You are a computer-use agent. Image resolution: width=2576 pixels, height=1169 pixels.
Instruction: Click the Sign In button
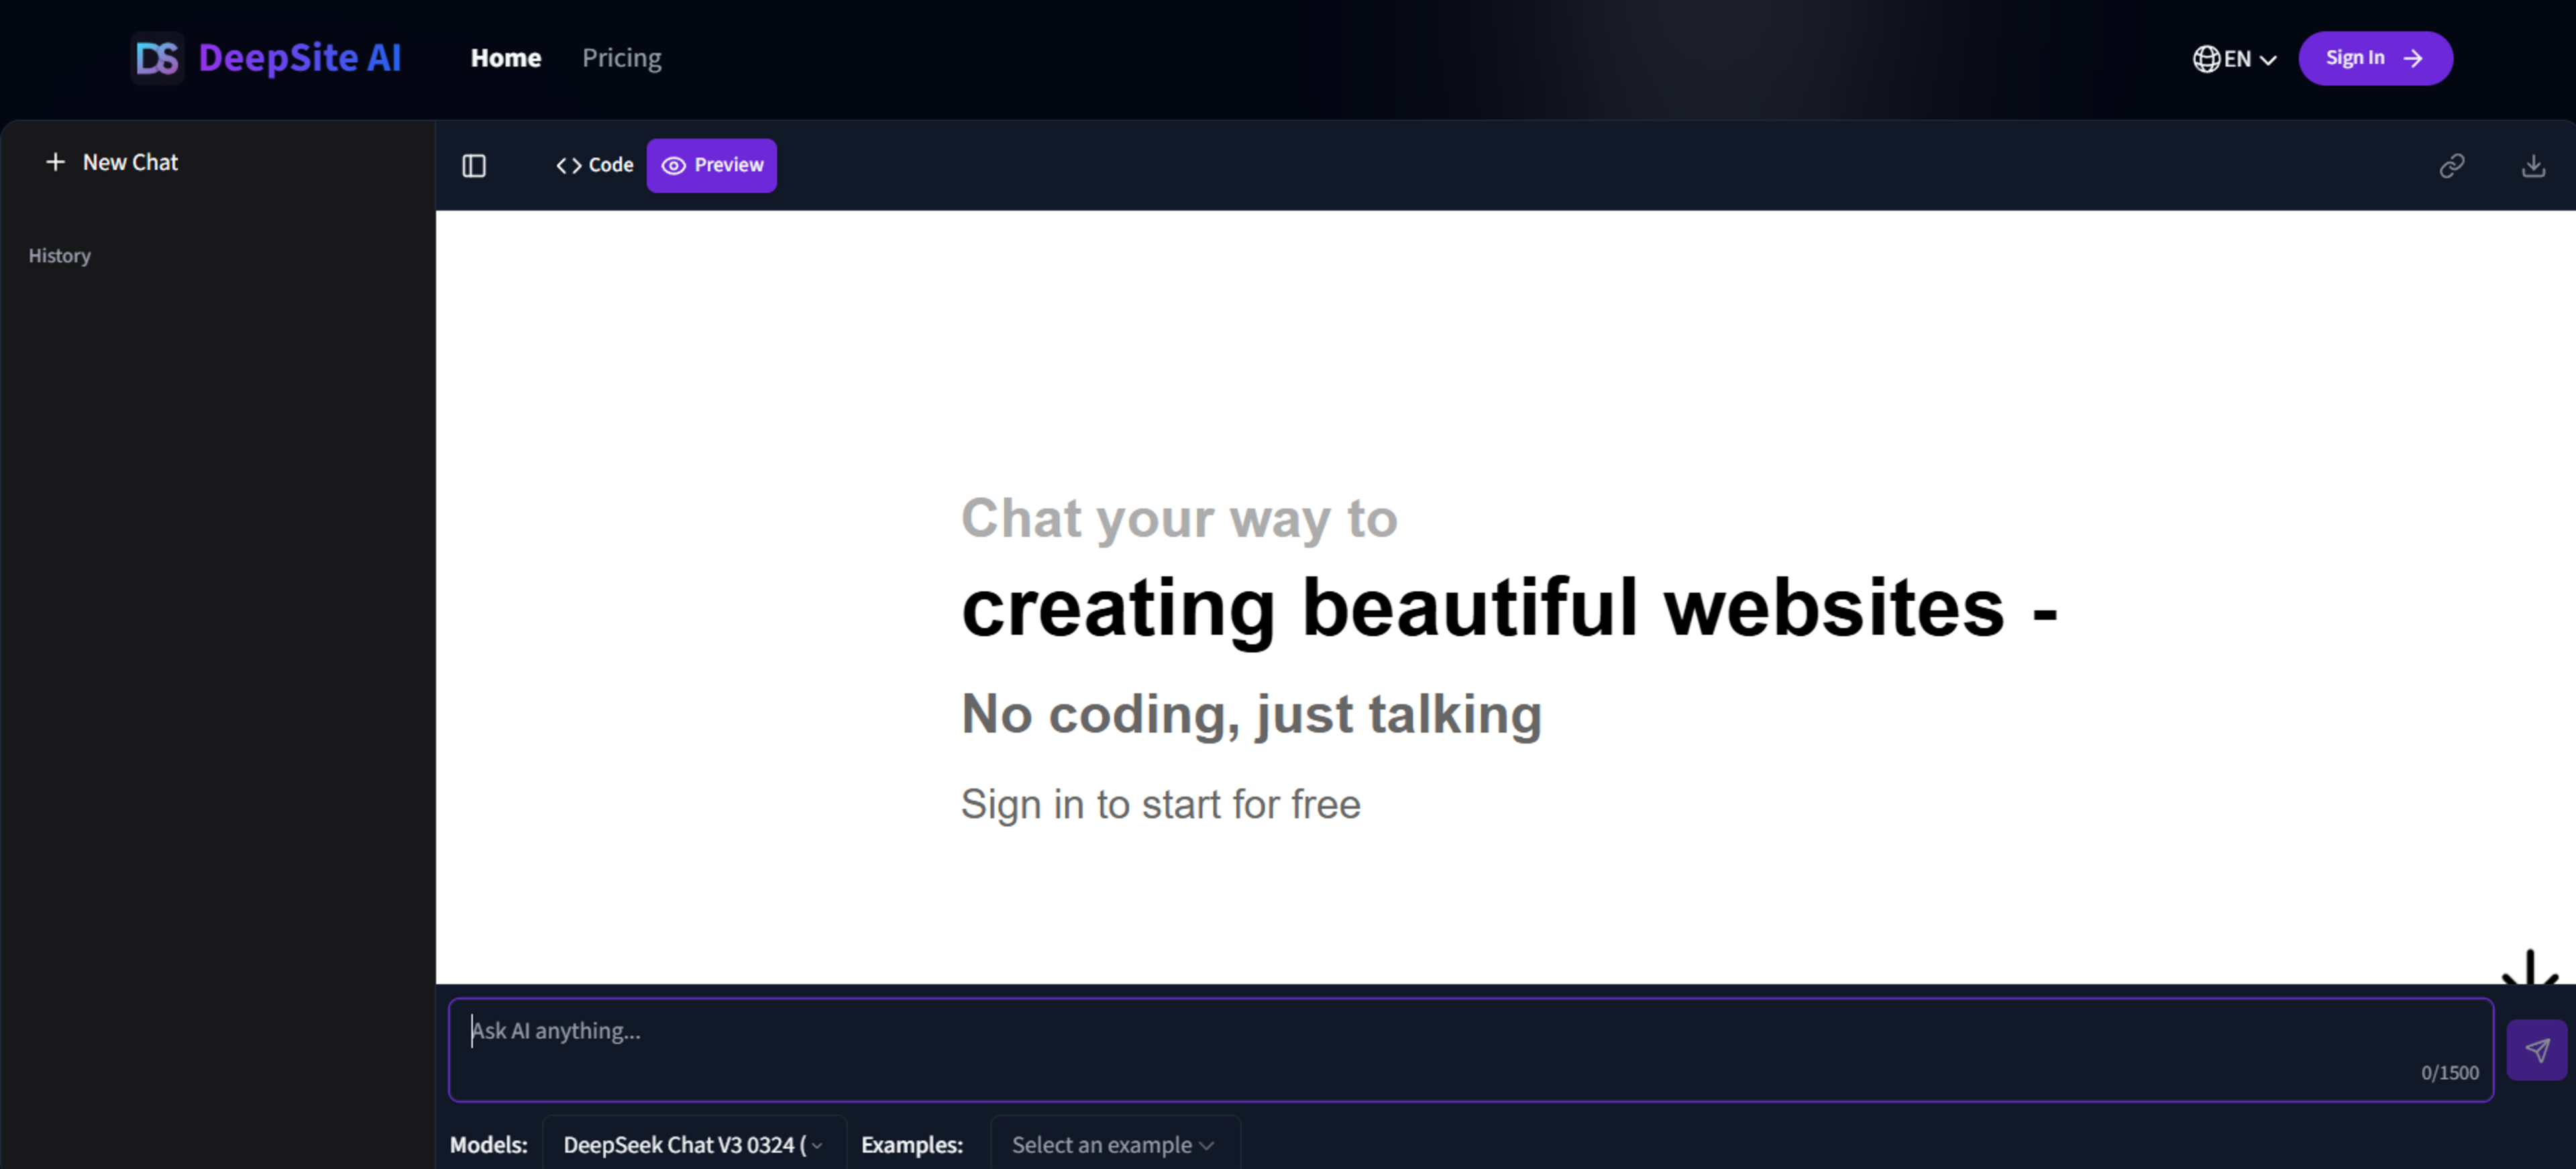coord(2374,58)
